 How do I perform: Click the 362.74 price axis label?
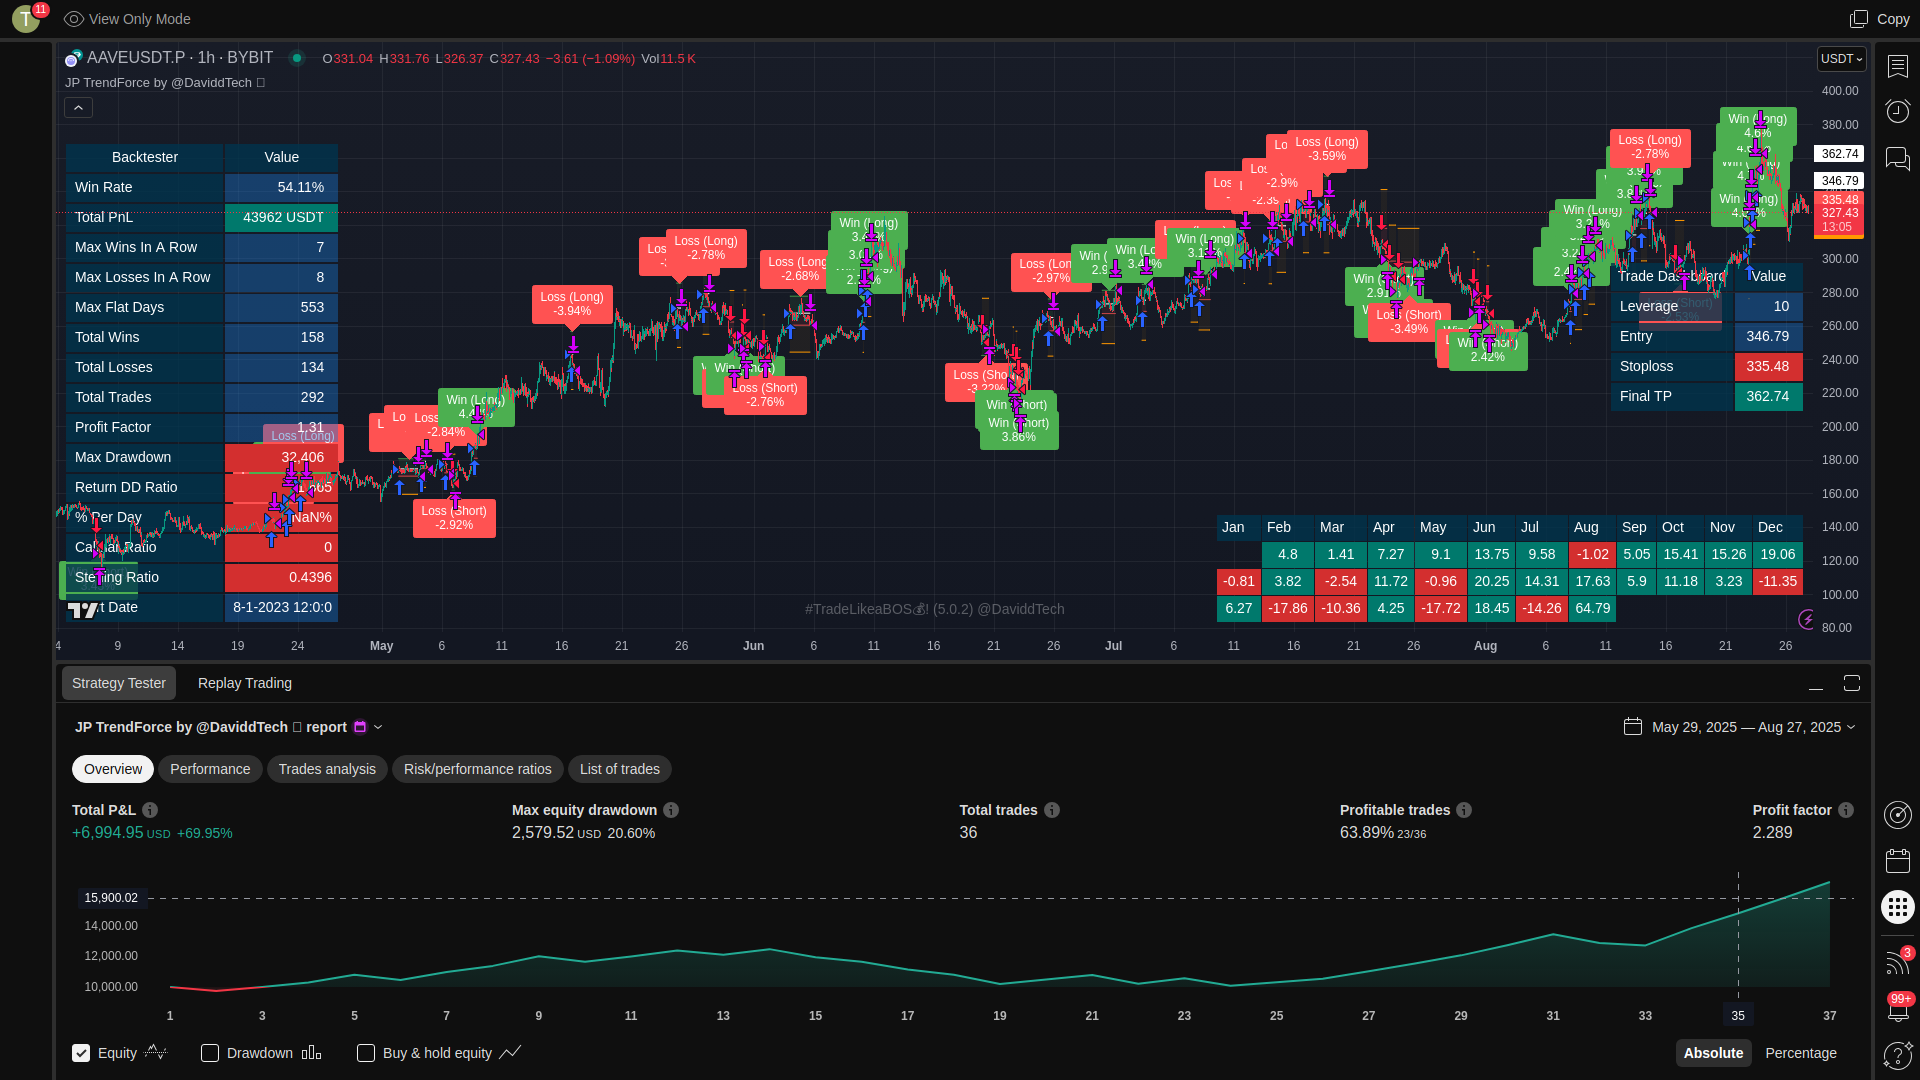(1839, 154)
